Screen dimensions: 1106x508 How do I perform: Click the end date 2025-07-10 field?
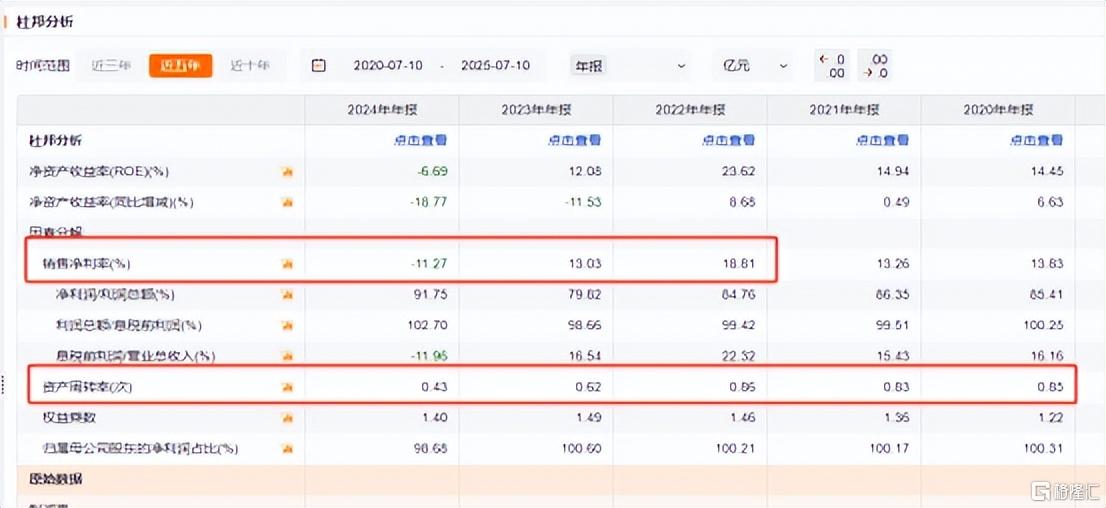496,66
